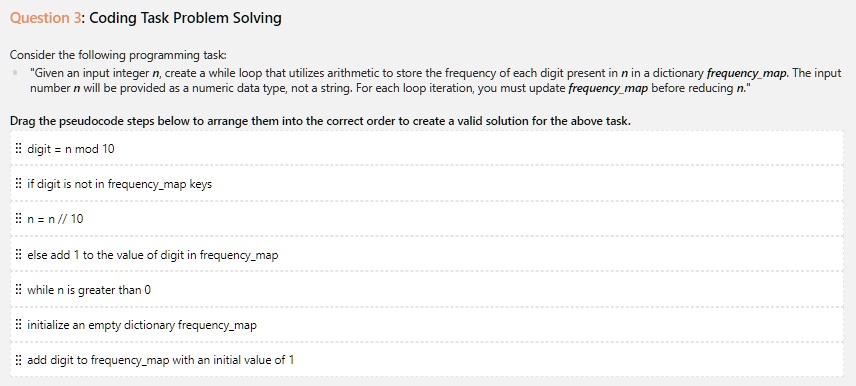The image size is (856, 386).
Task: Click drag handle beside 'n = n // 10'
Action: click(19, 219)
